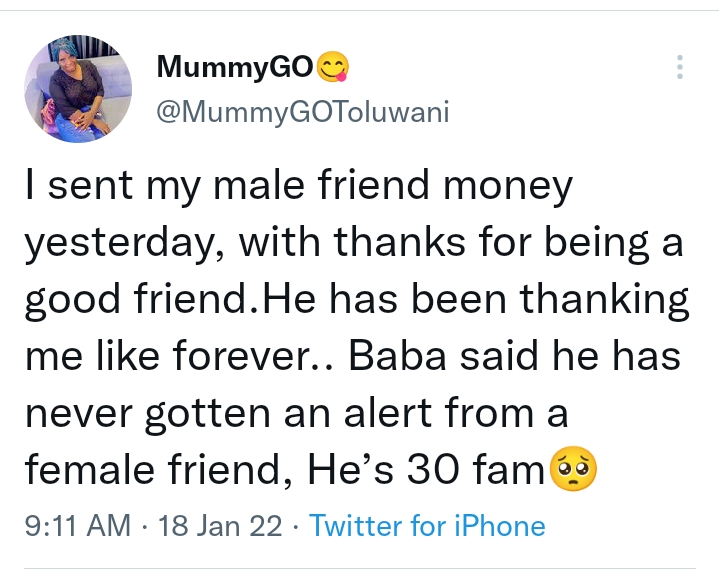This screenshot has width=719, height=572.
Task: Click the 9:11 AM timestamp
Action: tap(76, 527)
